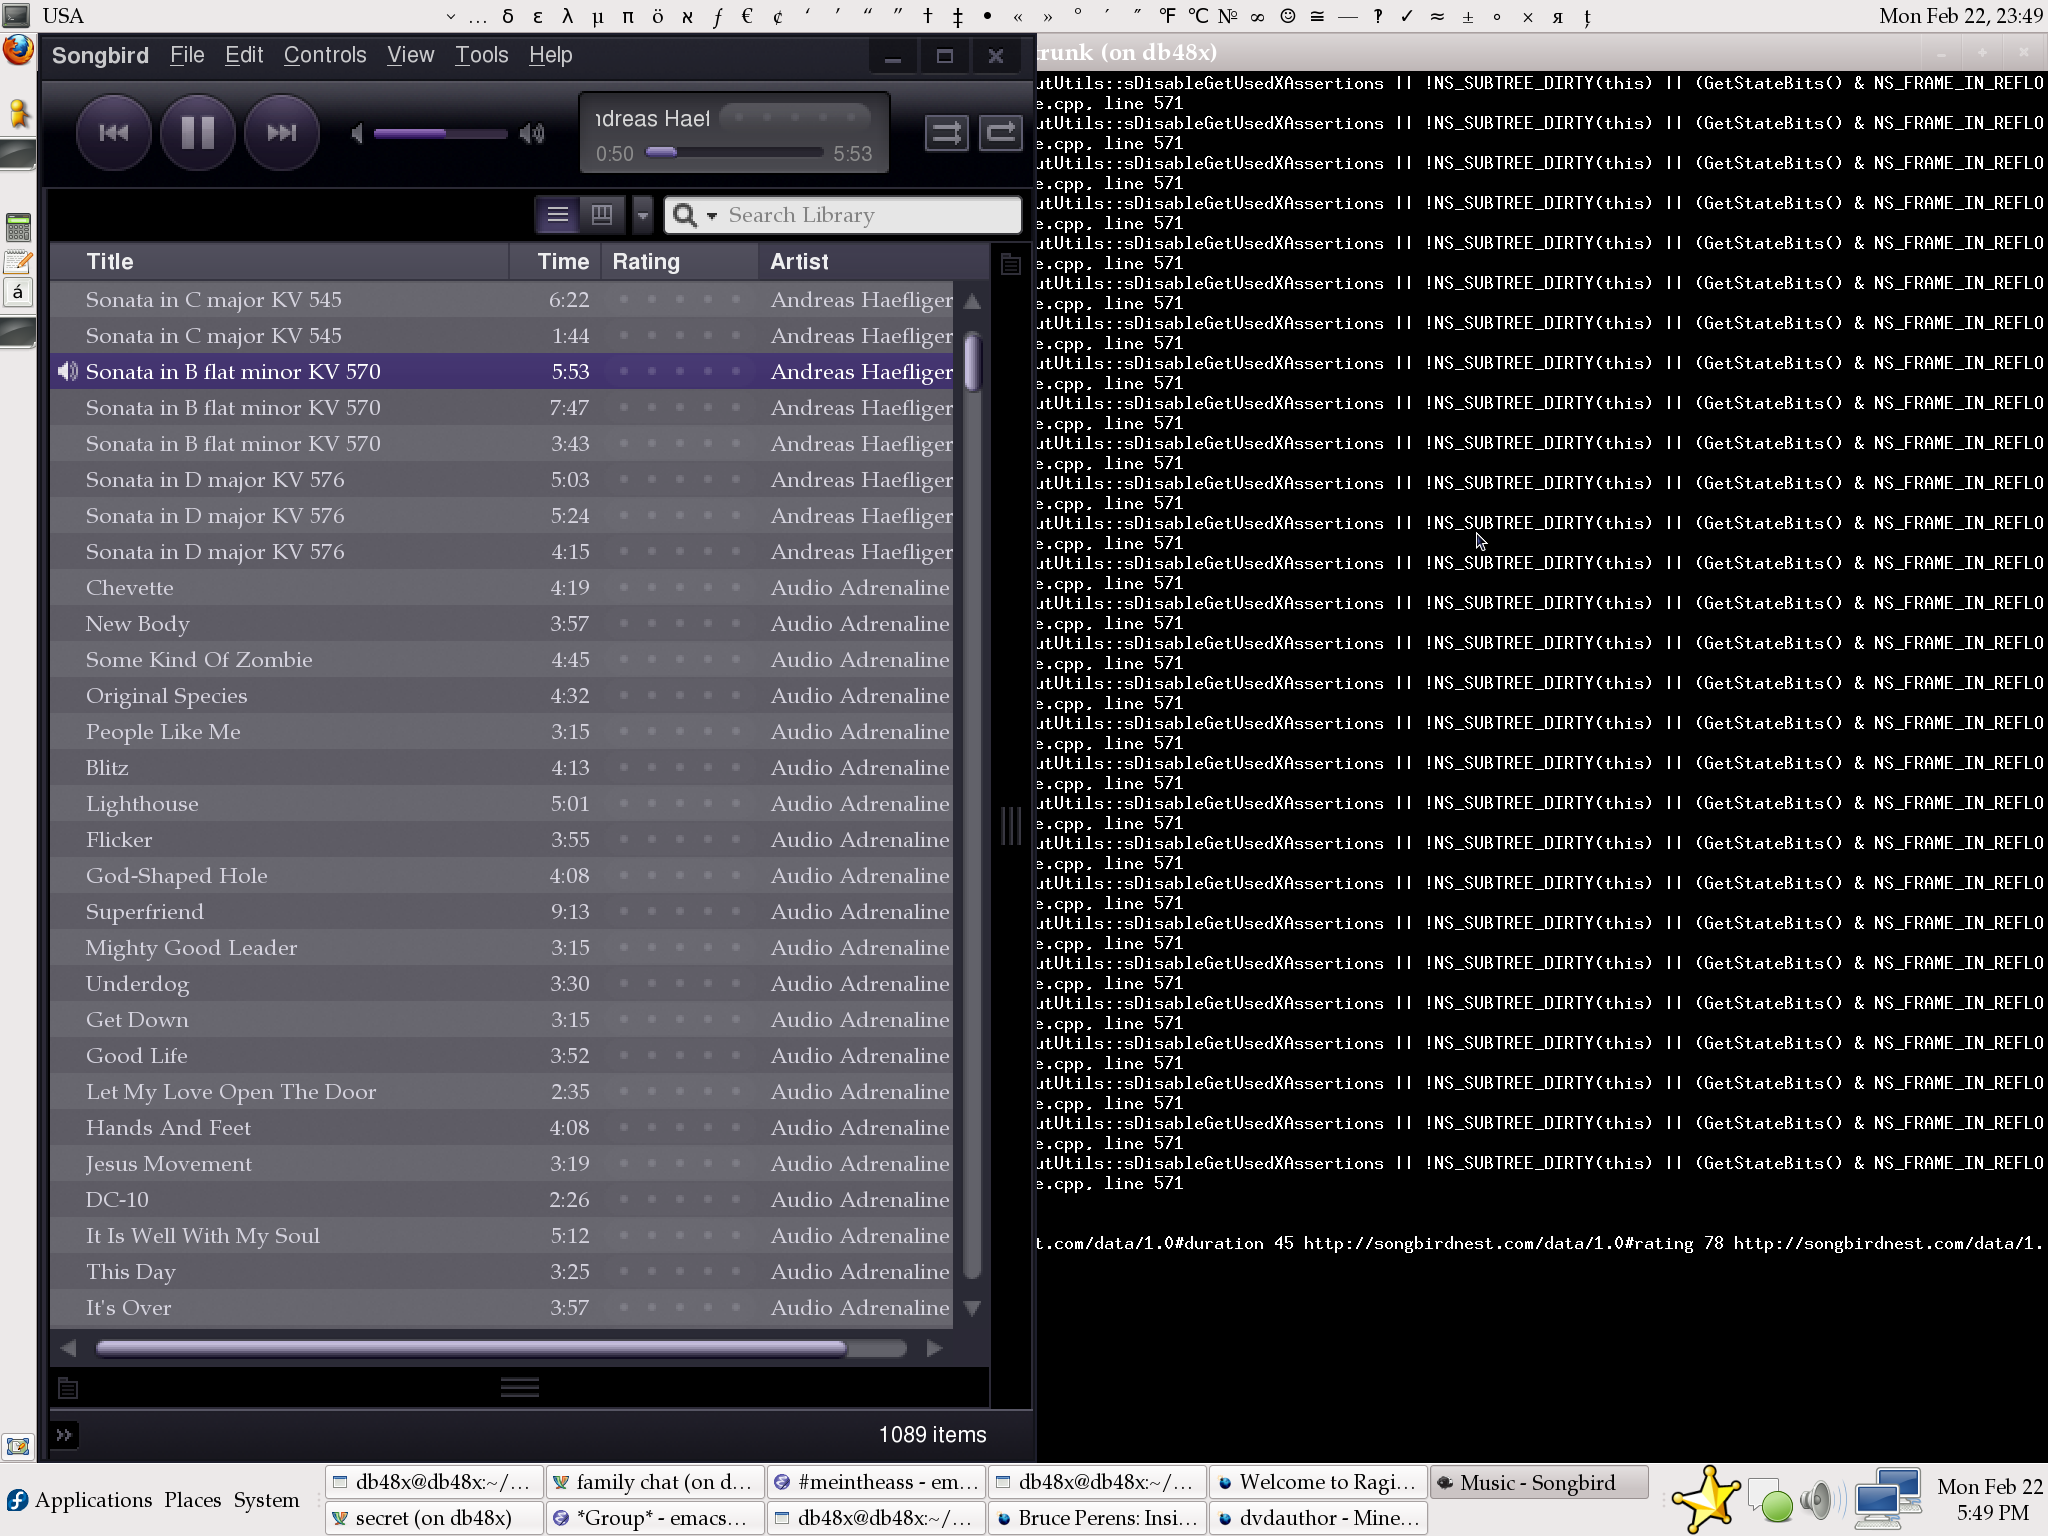2048x1536 pixels.
Task: Expand the service pane chevron button
Action: (x=64, y=1436)
